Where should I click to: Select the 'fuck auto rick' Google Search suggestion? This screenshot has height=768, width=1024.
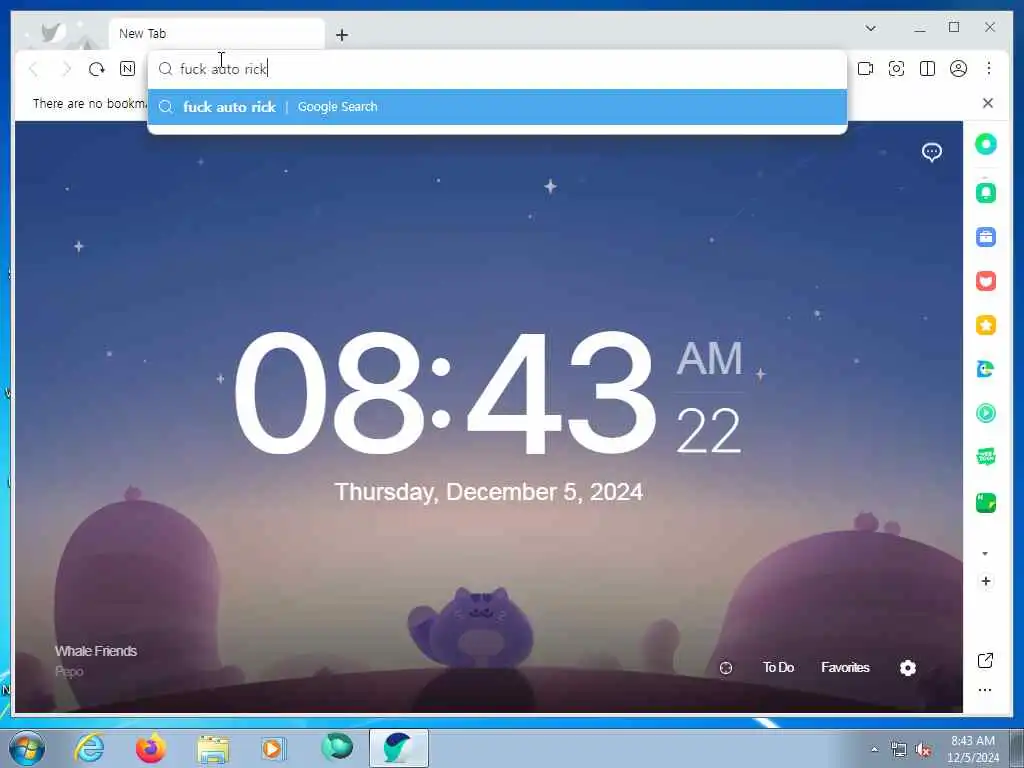click(x=498, y=107)
